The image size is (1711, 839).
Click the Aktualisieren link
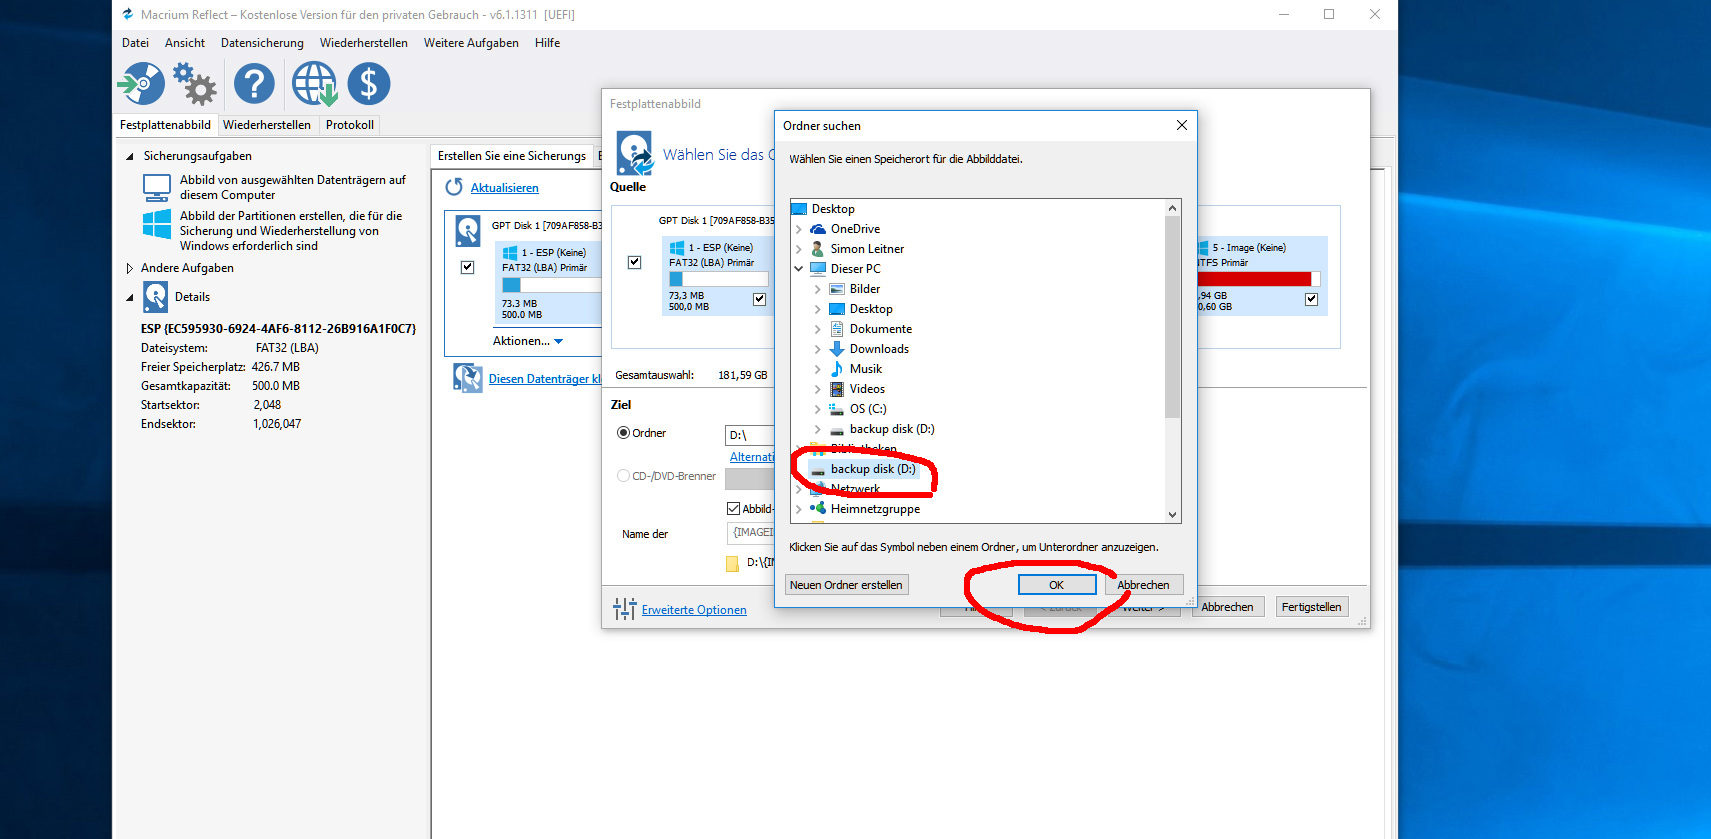pyautogui.click(x=505, y=188)
